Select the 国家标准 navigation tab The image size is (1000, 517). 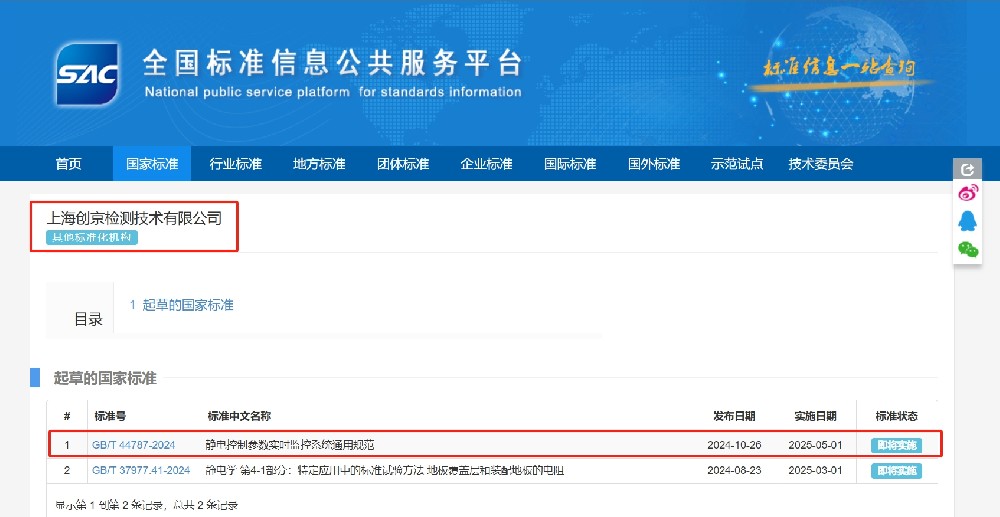152,164
